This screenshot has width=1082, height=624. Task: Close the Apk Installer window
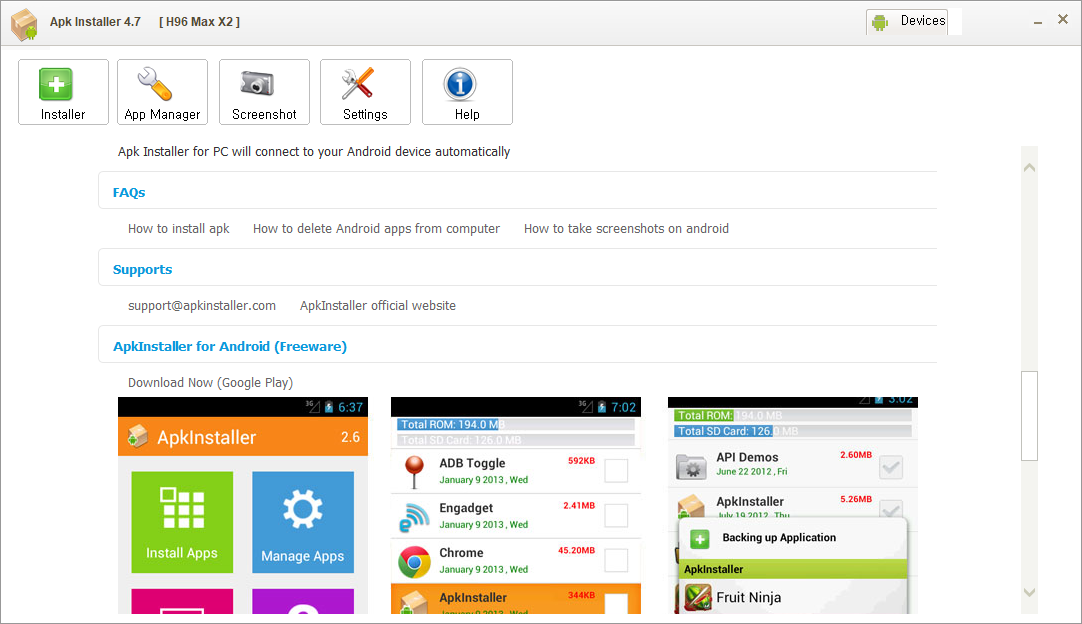[1063, 19]
